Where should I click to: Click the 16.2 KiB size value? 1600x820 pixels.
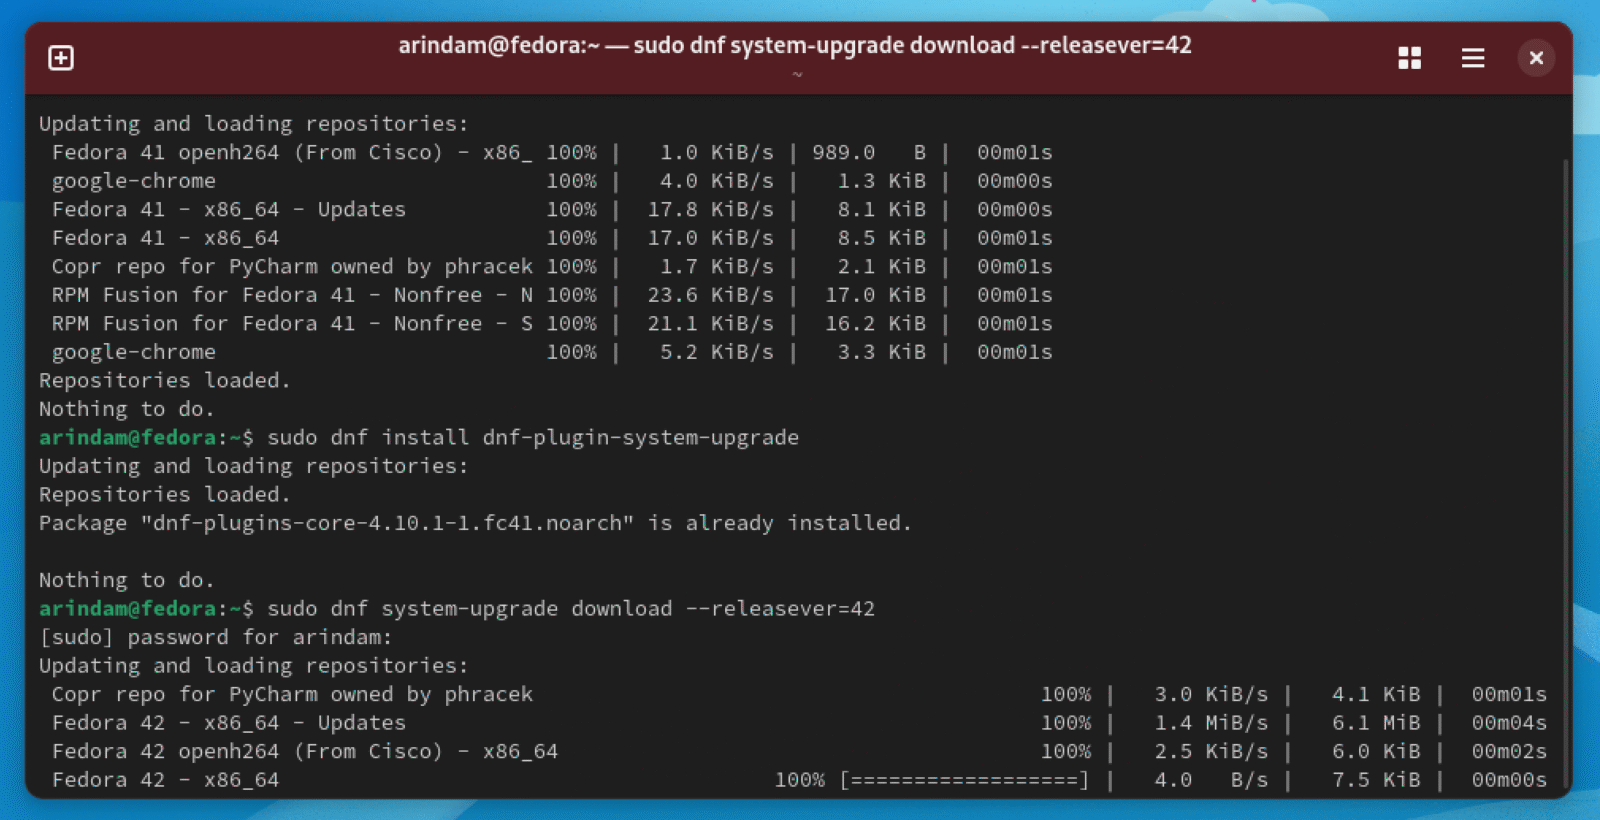click(x=875, y=324)
